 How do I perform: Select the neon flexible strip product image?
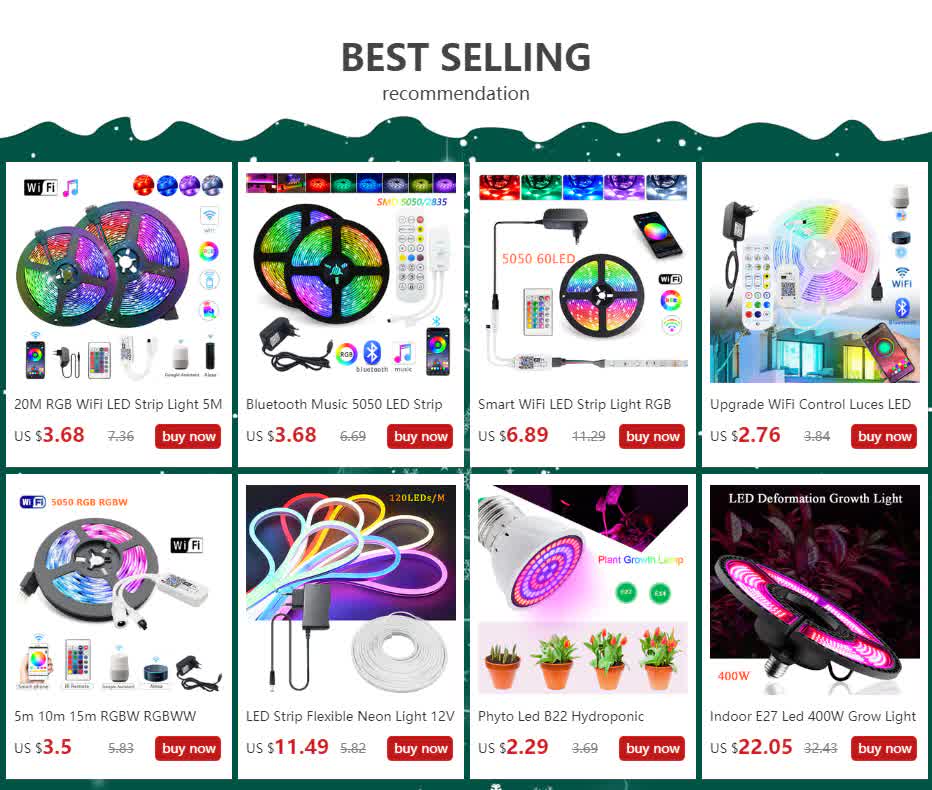point(351,590)
